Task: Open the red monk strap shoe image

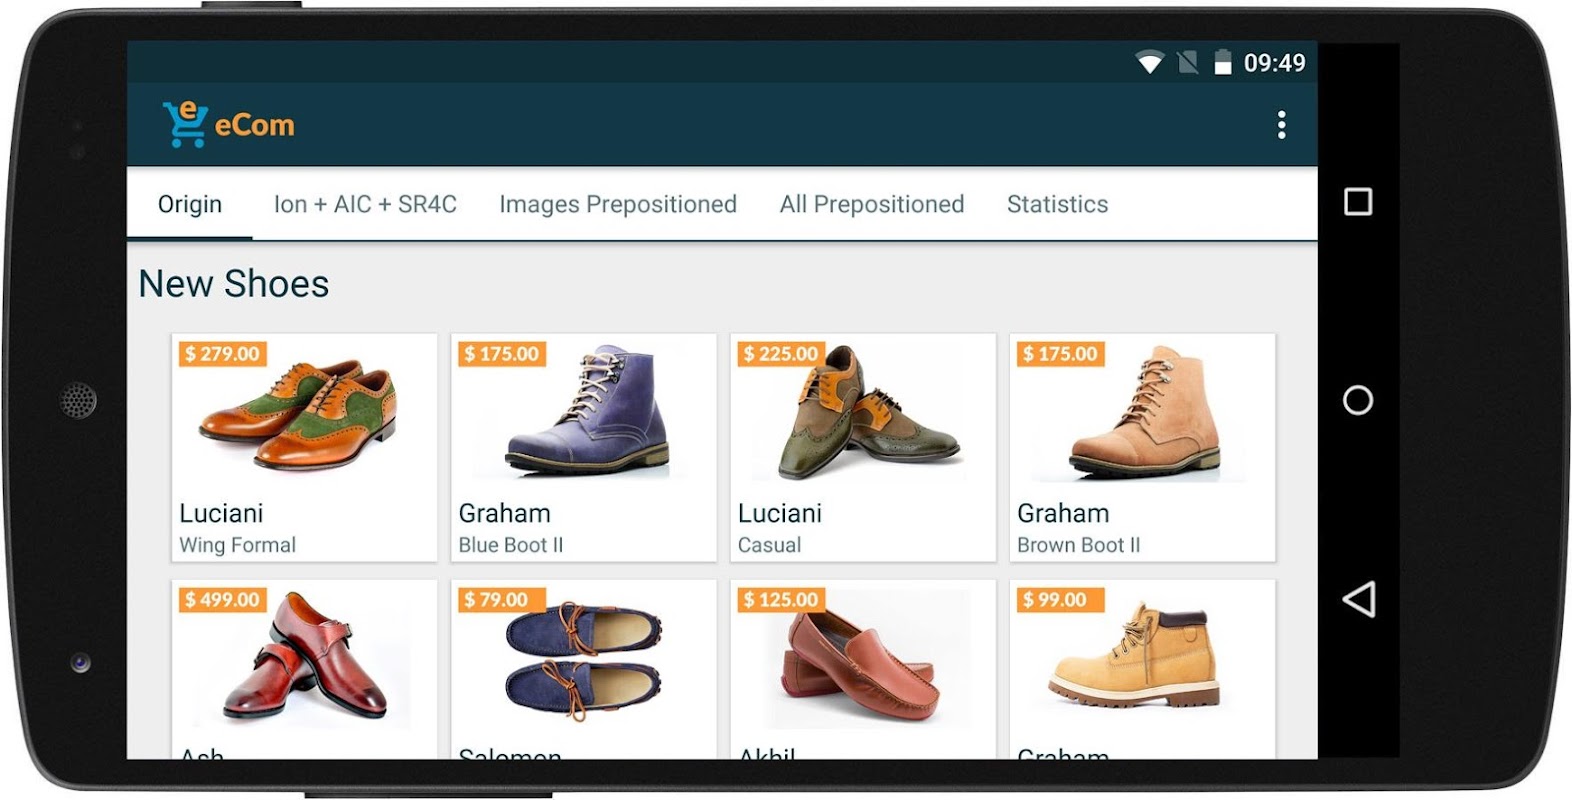Action: pyautogui.click(x=303, y=657)
